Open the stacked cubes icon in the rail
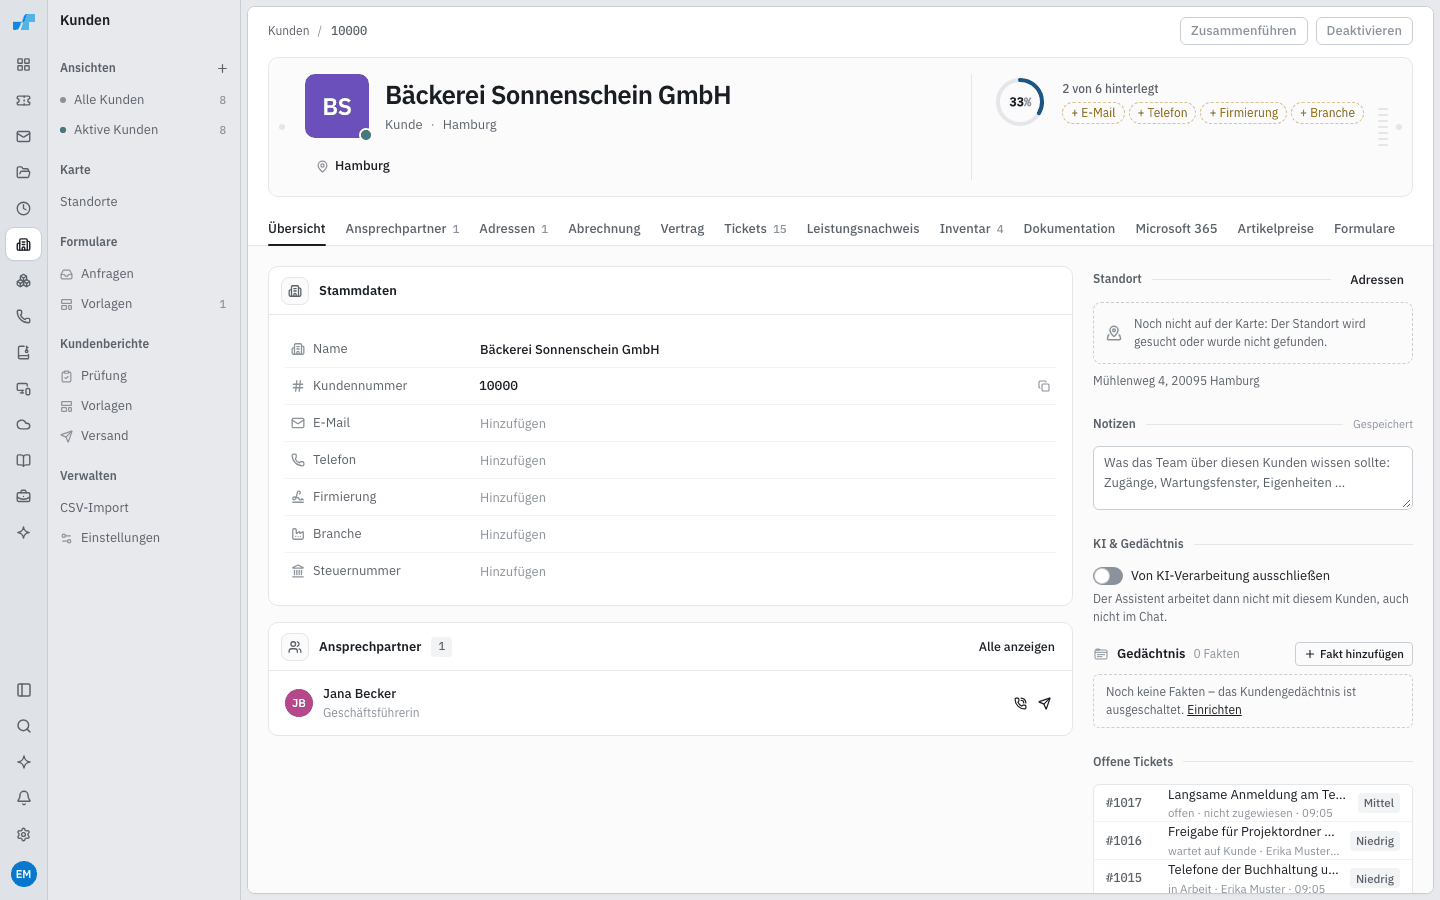Image resolution: width=1440 pixels, height=900 pixels. tap(23, 280)
